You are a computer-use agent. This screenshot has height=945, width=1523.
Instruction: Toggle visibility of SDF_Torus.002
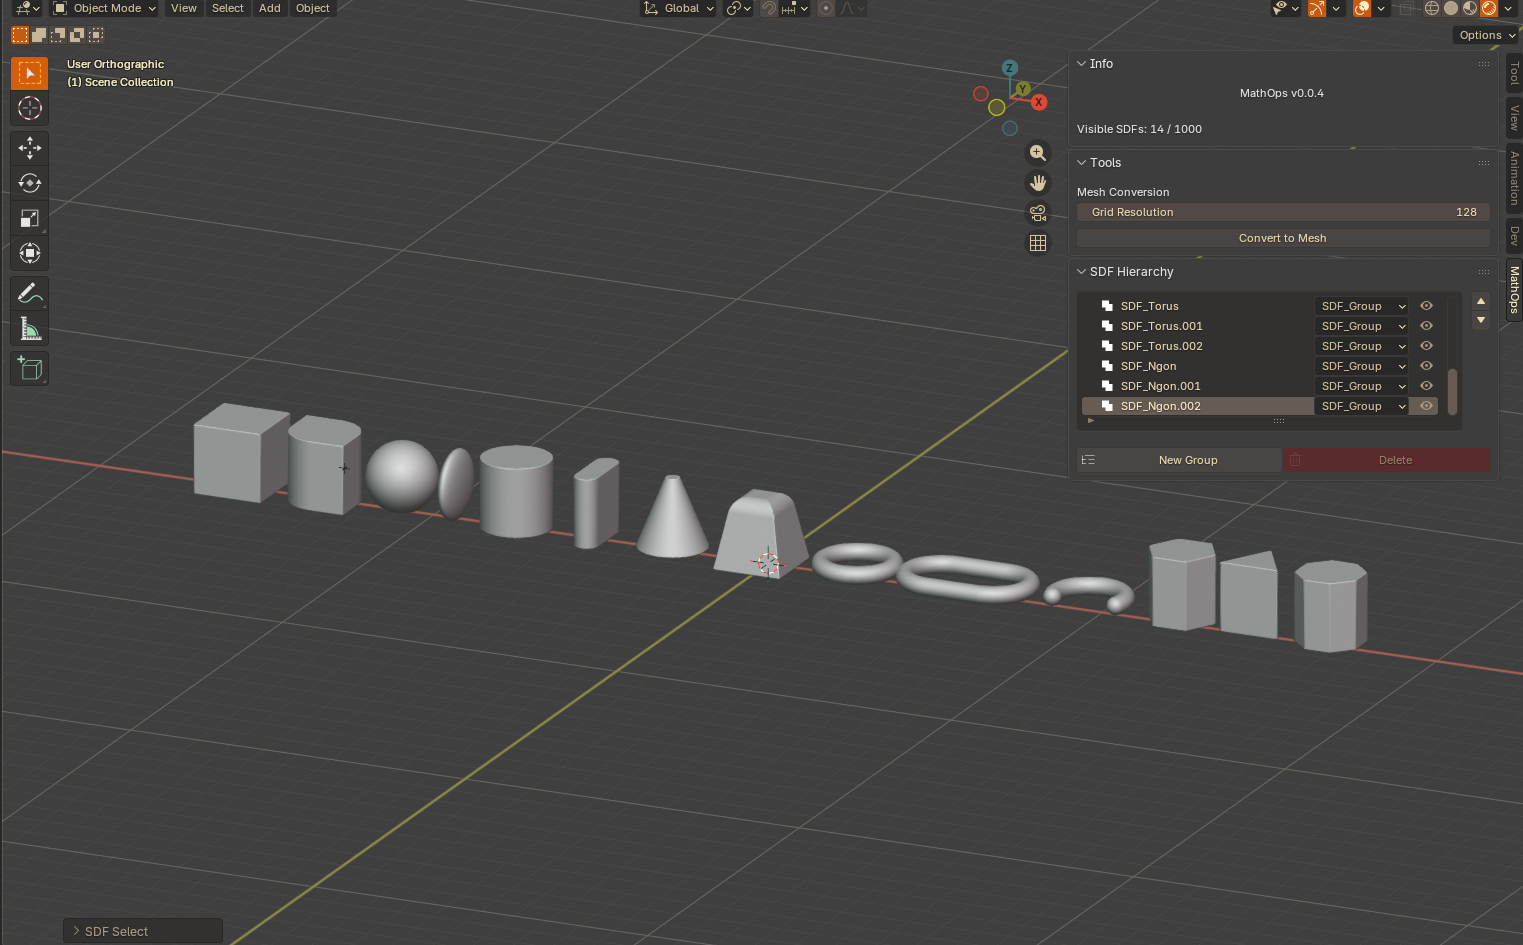[1427, 346]
